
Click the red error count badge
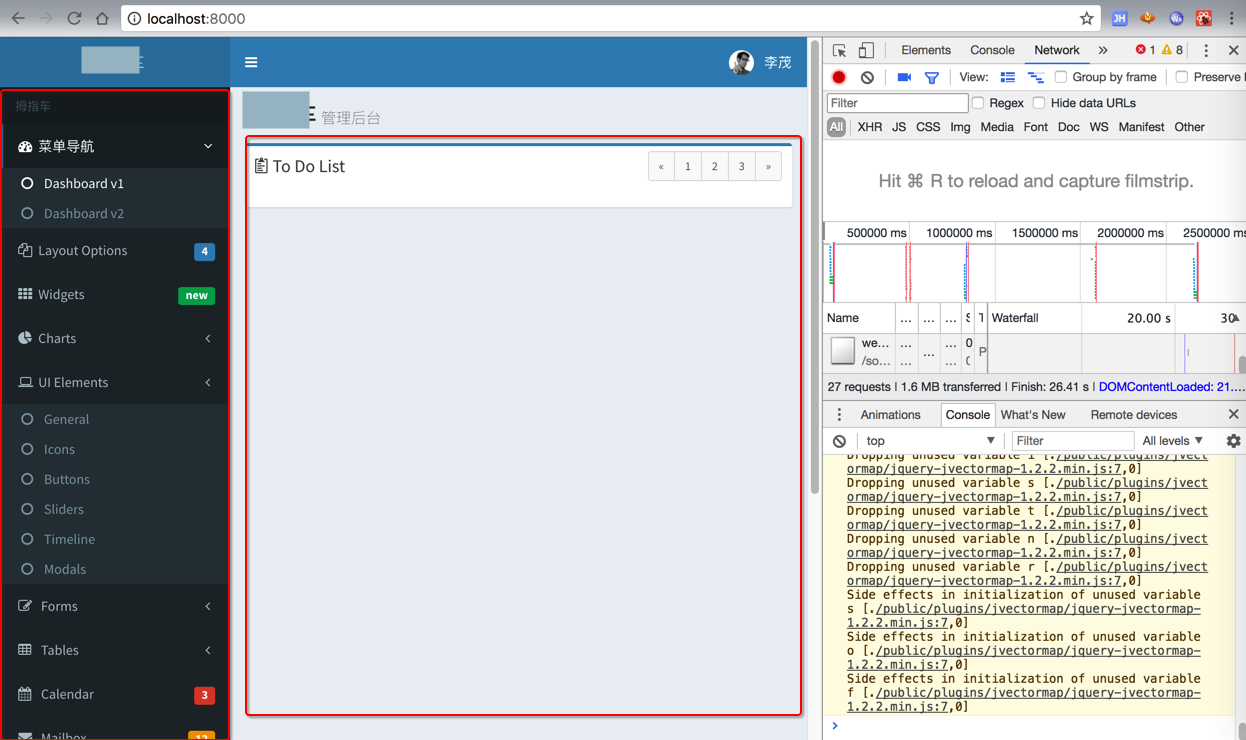click(1145, 50)
